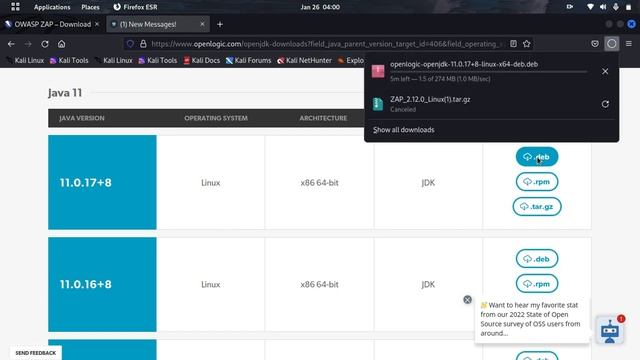Viewport: 640px width, 360px height.
Task: Go back to the previous page
Action: pos(11,44)
